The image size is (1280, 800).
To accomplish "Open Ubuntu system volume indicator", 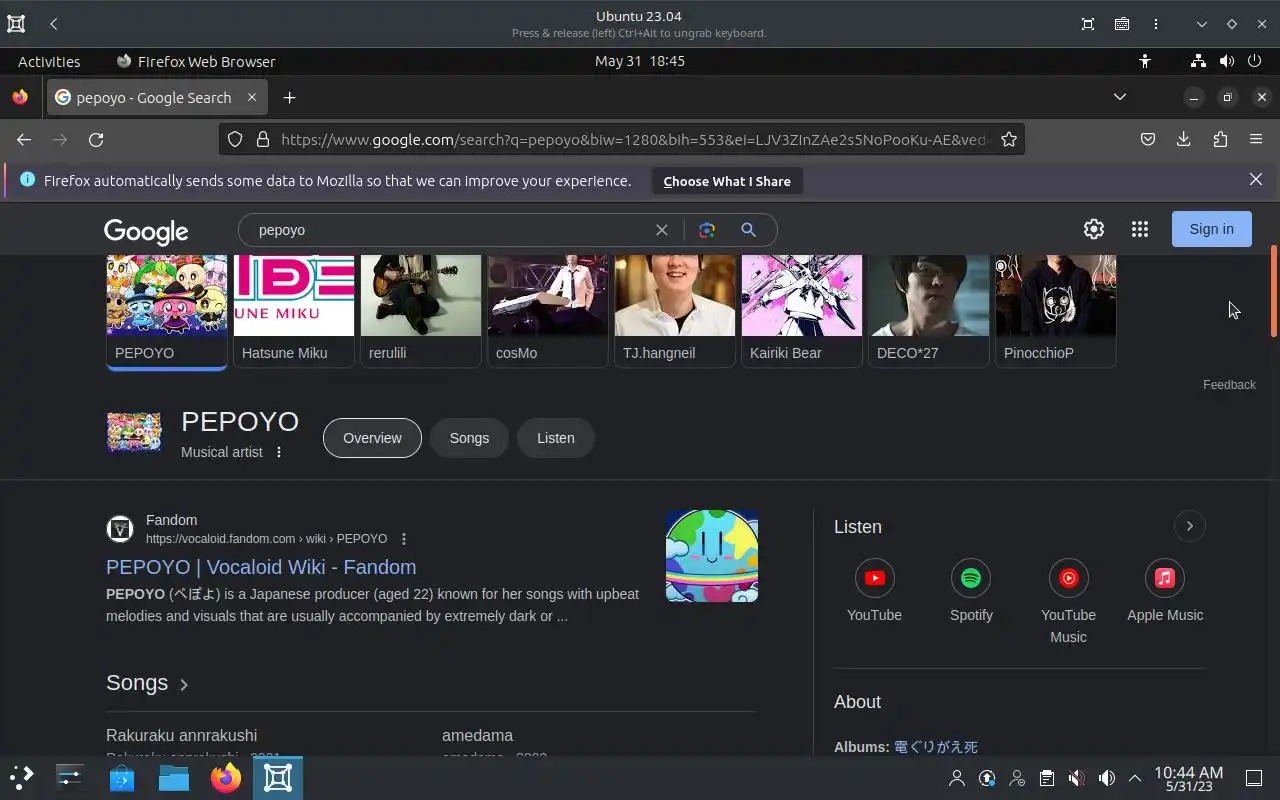I will [x=1227, y=61].
